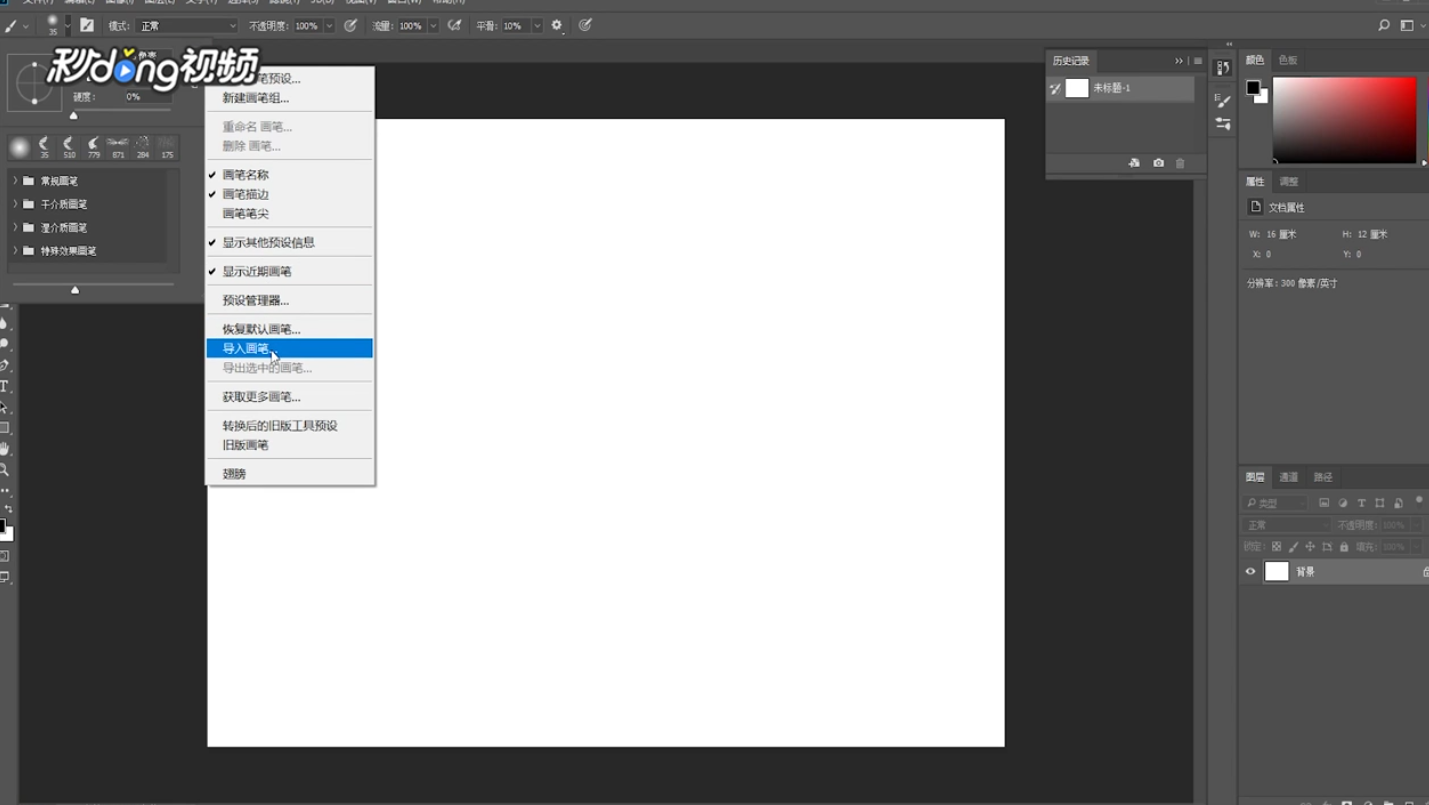Open workspace switcher icon at top right
This screenshot has height=805, width=1429.
click(1409, 25)
